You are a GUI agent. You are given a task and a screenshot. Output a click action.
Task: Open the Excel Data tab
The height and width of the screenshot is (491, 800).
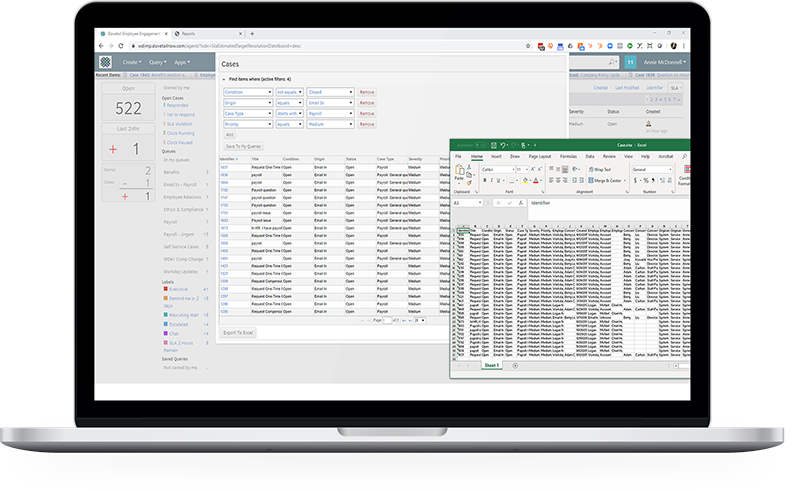point(590,156)
